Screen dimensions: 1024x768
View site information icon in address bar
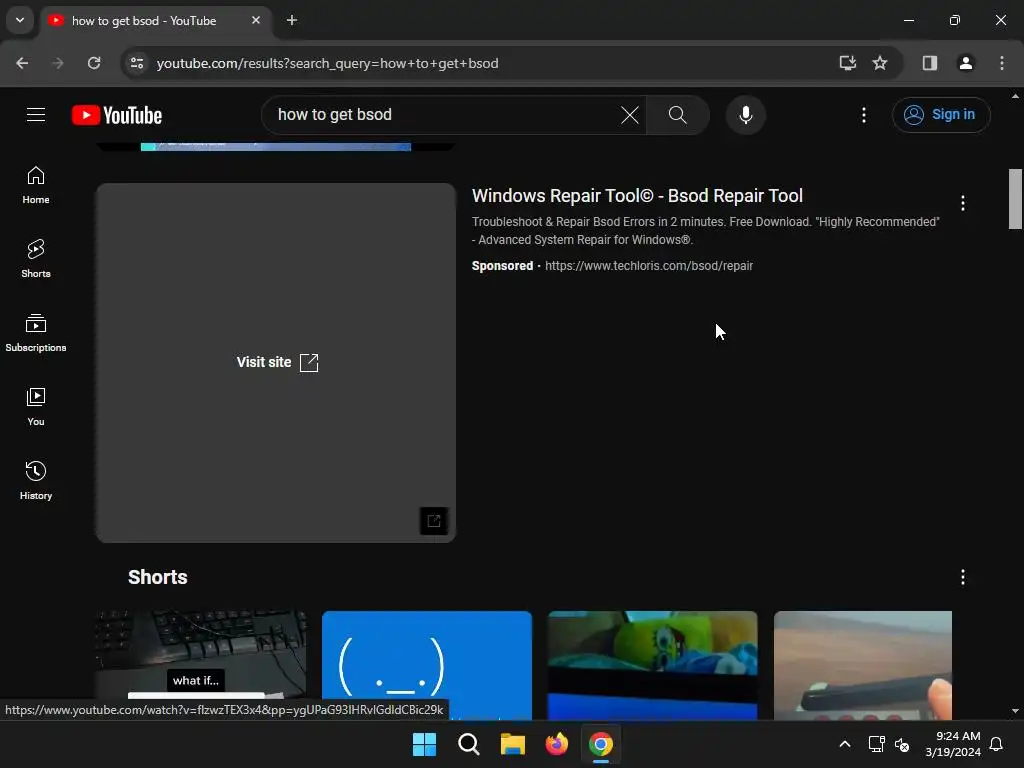137,63
